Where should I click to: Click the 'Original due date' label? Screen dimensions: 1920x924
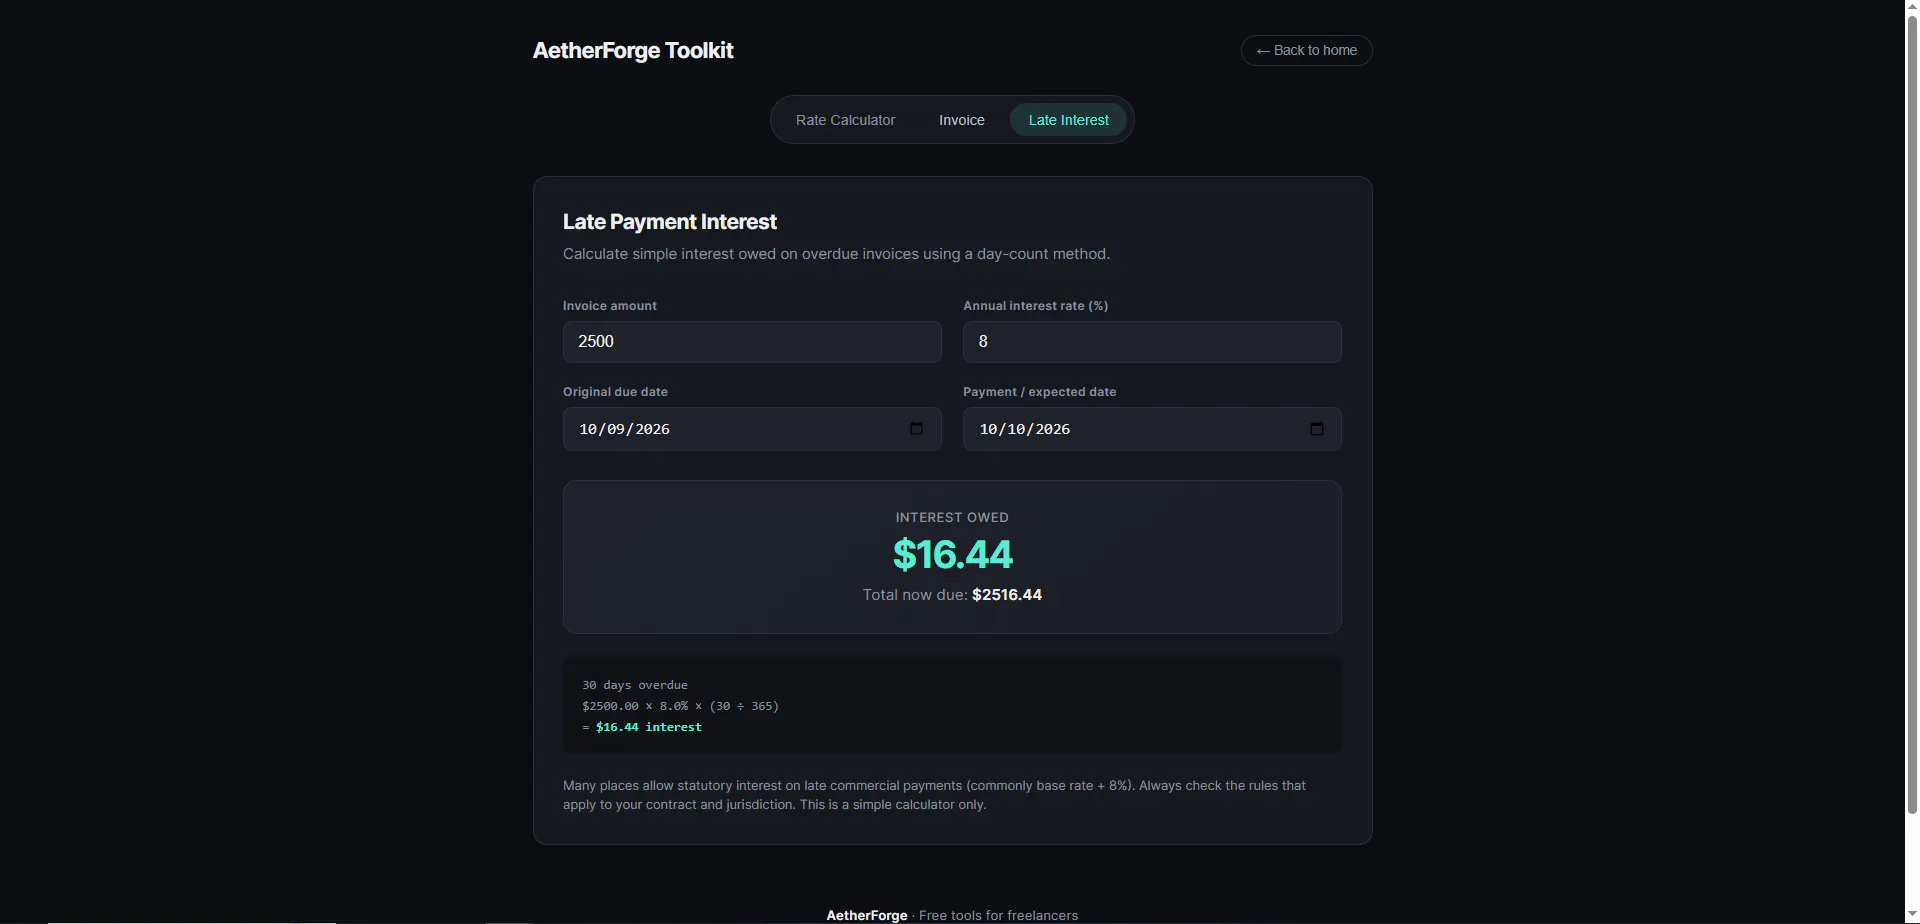(x=615, y=392)
